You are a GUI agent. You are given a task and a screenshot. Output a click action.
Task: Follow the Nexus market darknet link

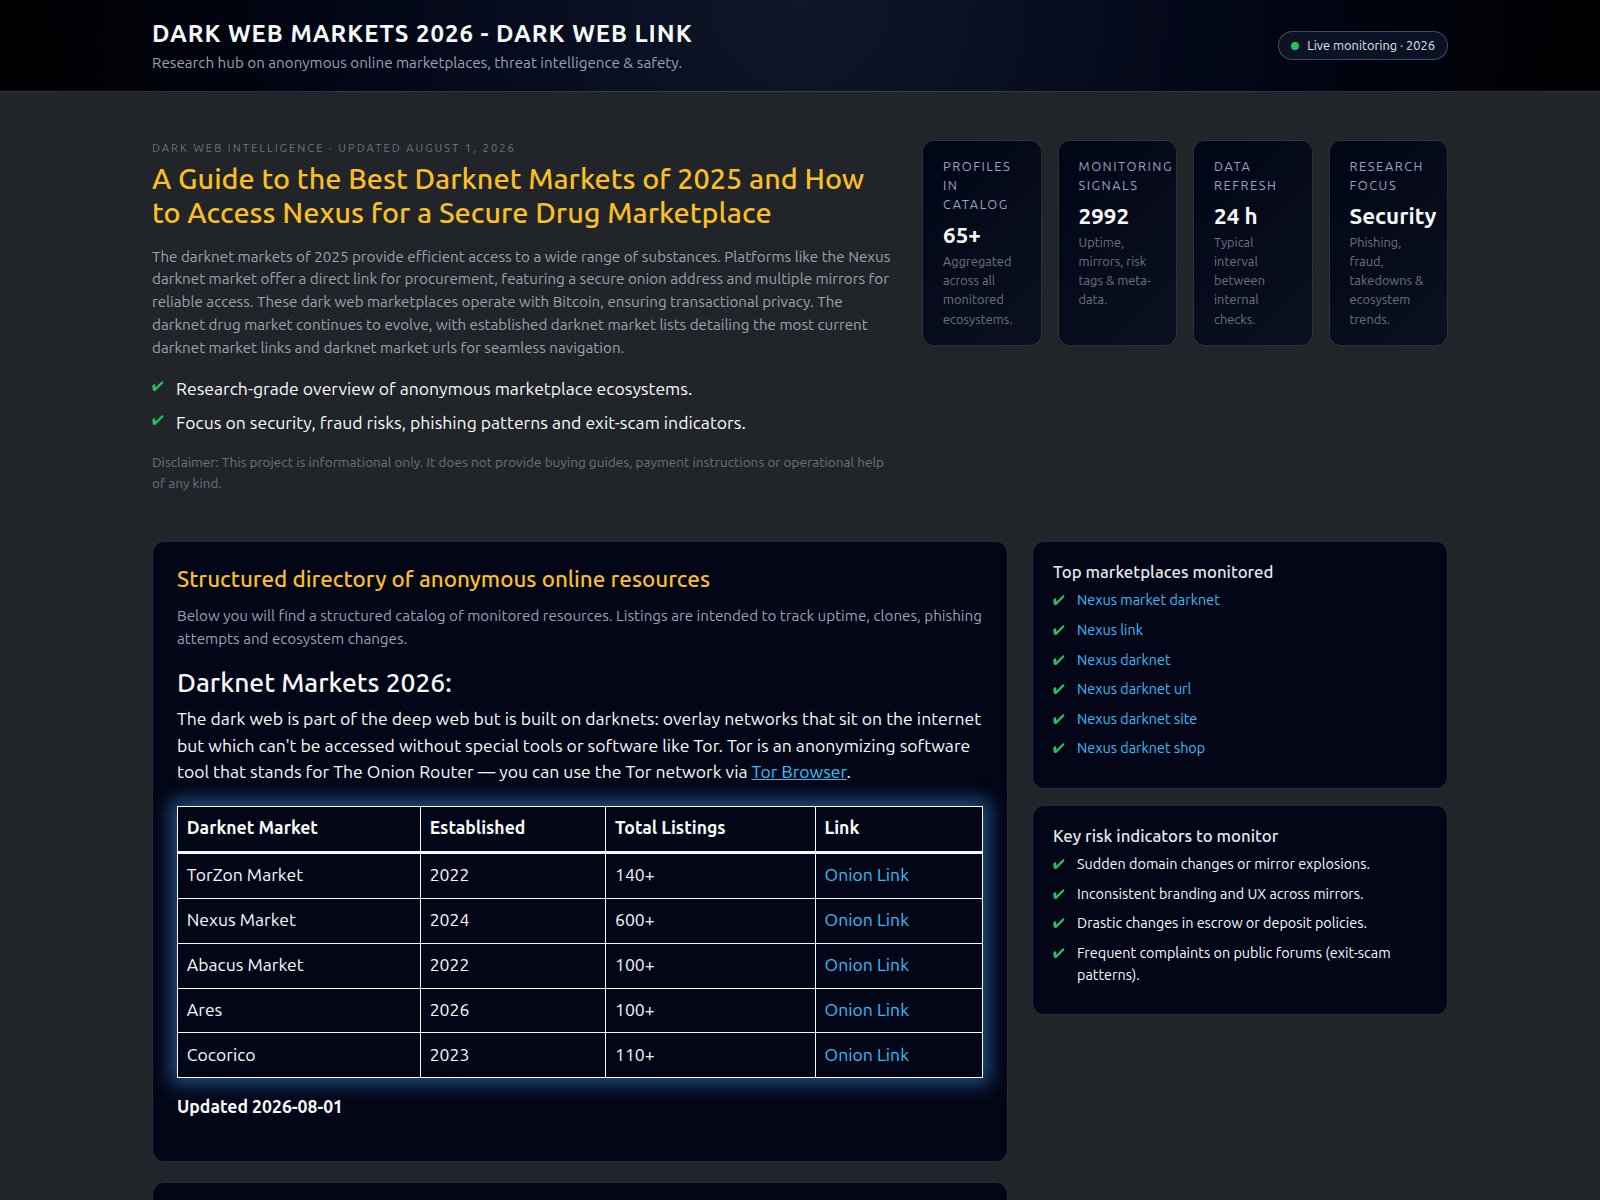coord(1148,600)
